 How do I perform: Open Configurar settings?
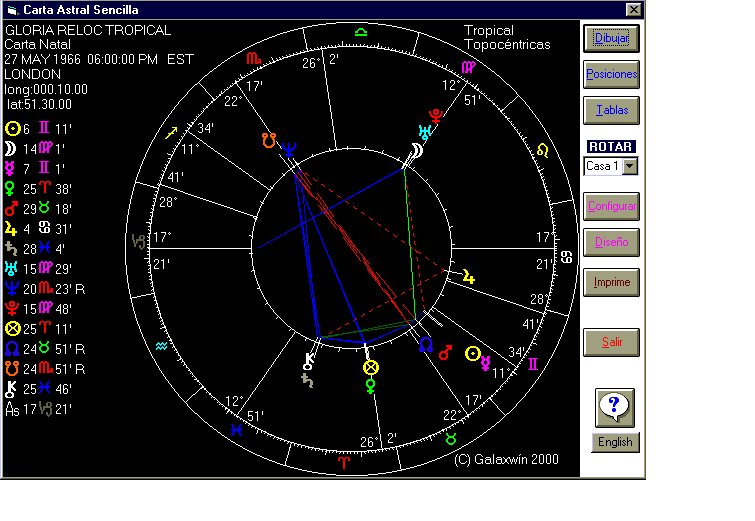[x=611, y=206]
